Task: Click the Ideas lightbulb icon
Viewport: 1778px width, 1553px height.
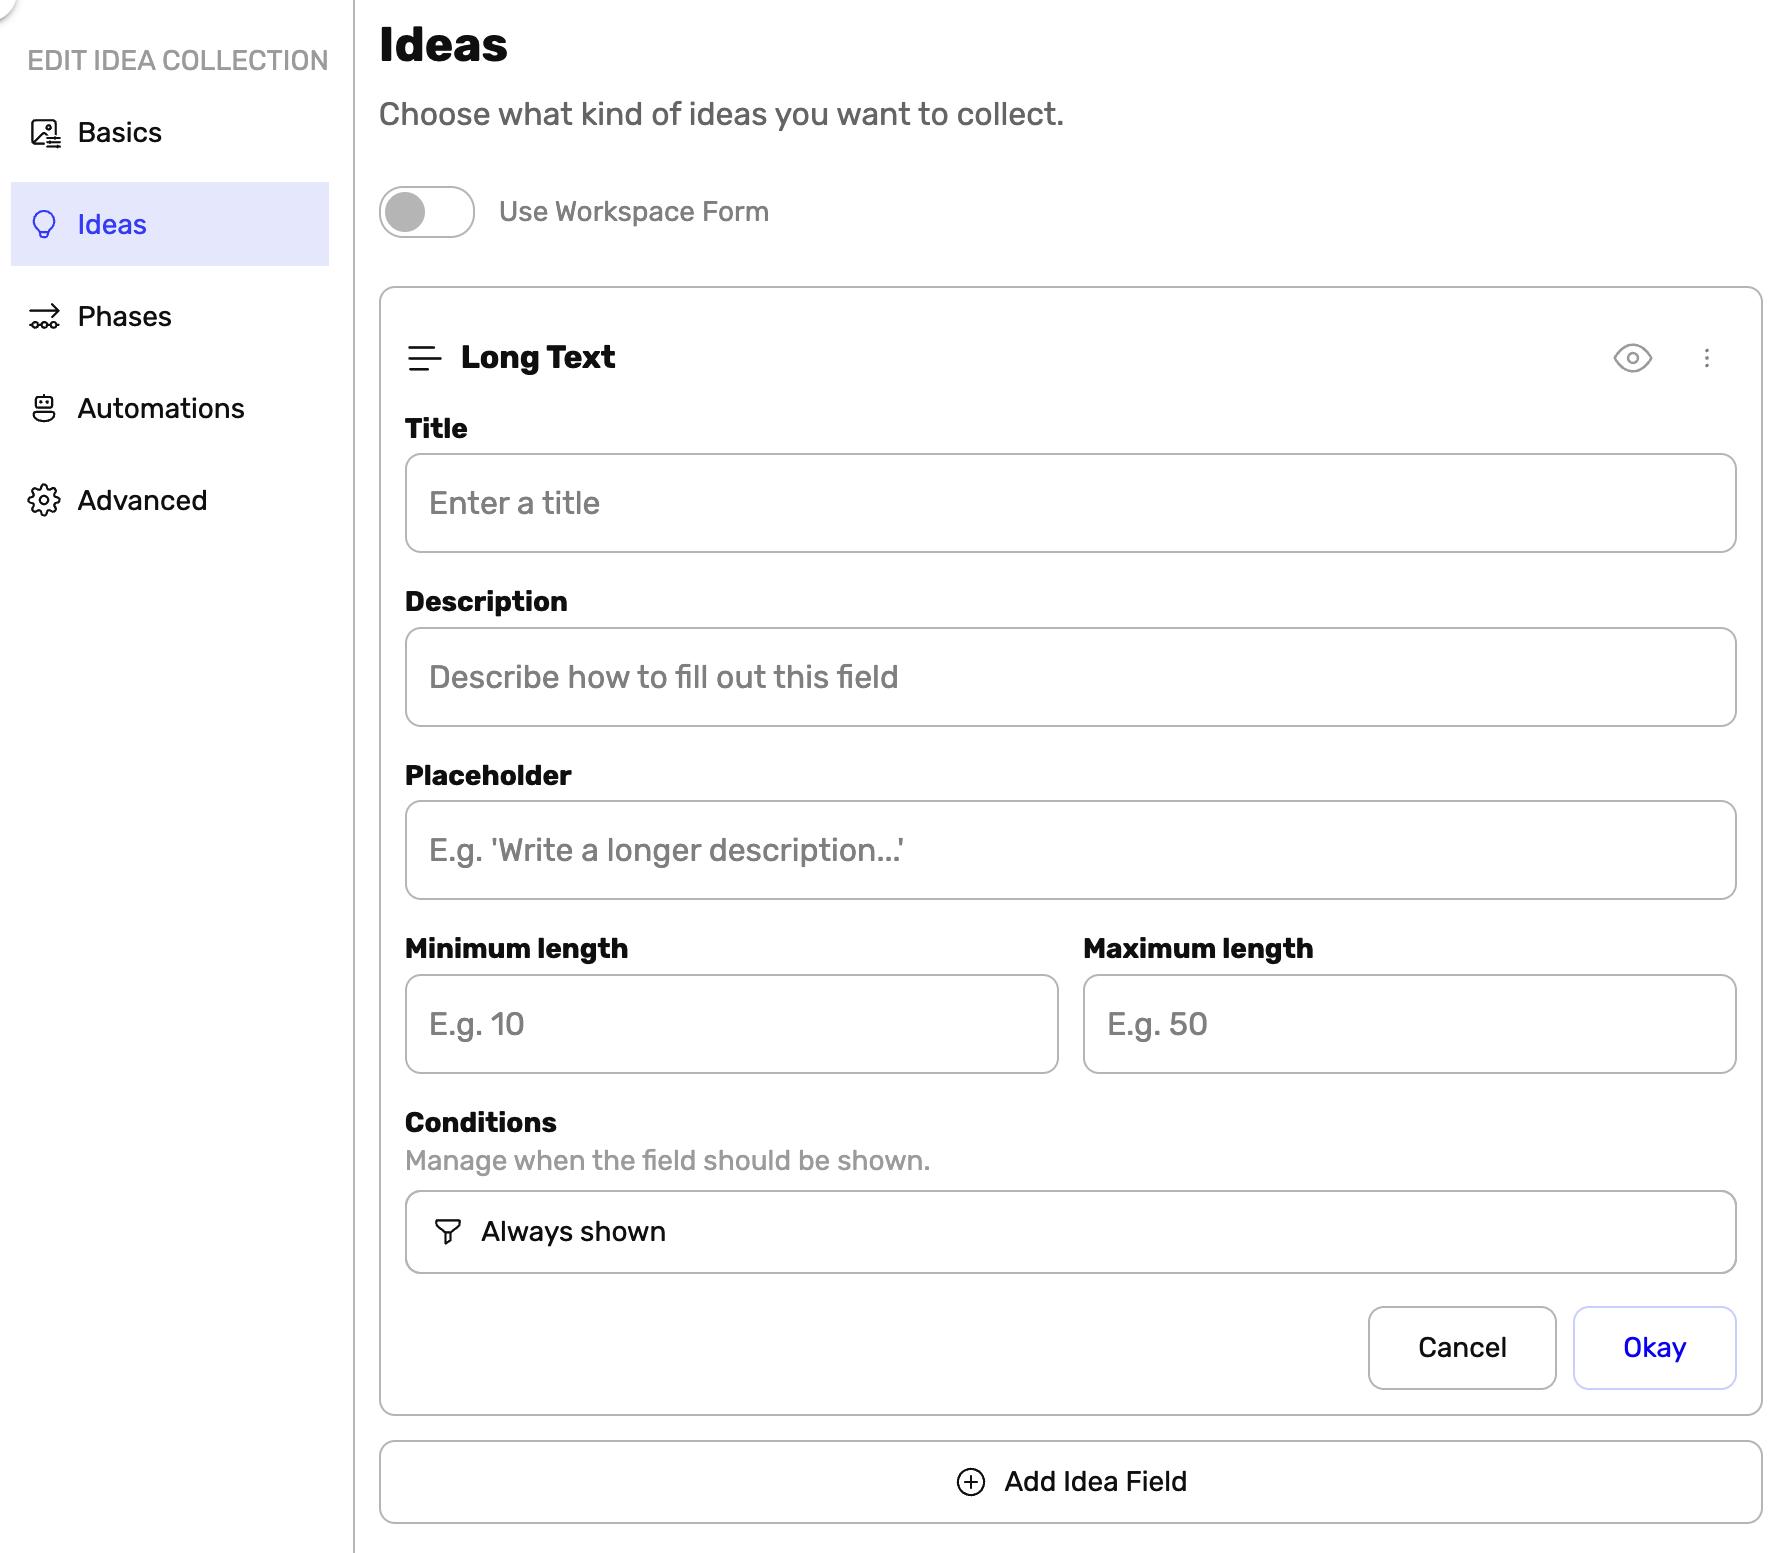Action: tap(44, 225)
